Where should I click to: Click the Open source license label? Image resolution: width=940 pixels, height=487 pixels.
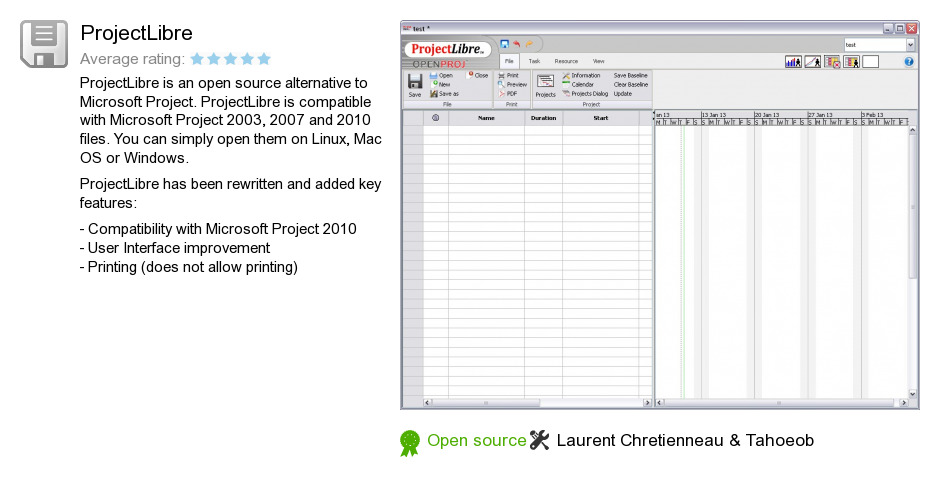pos(477,440)
